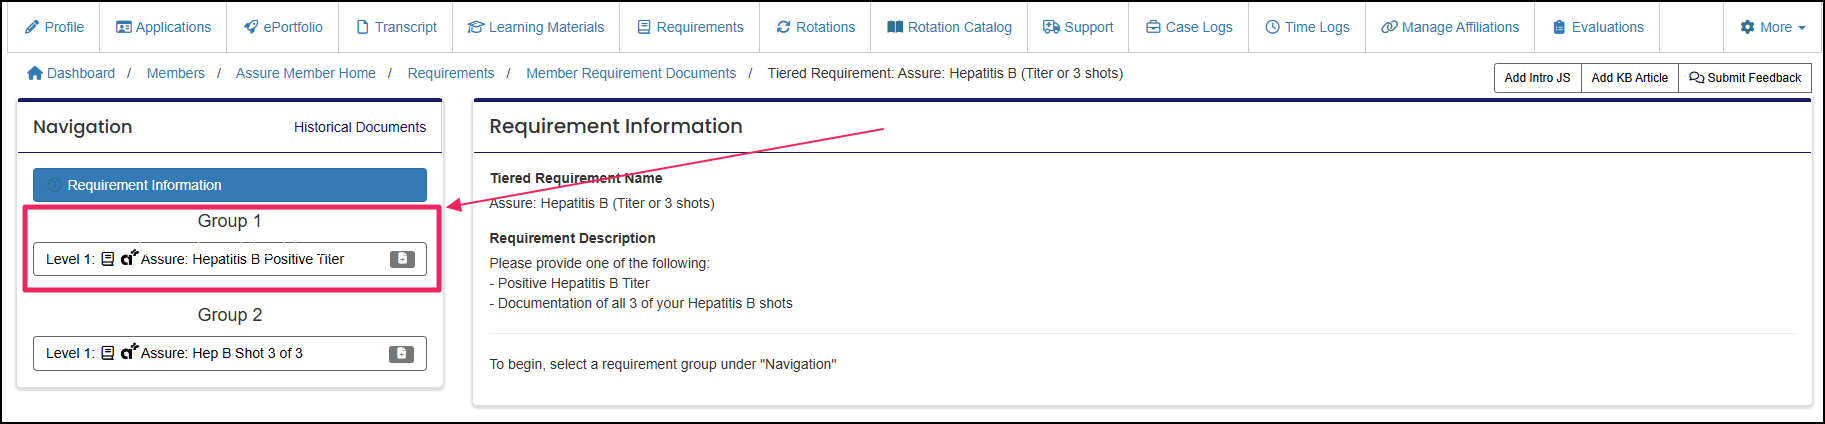Click the briefcase icon on Case Logs tab
1825x424 pixels.
click(x=1153, y=27)
